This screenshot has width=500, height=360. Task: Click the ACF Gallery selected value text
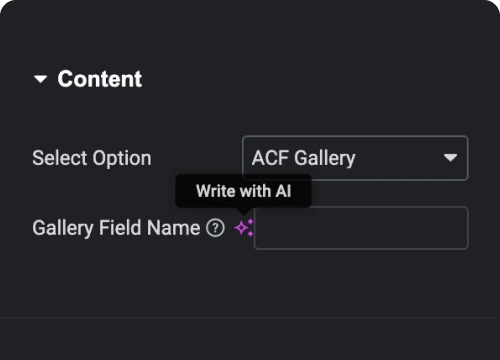pyautogui.click(x=304, y=158)
